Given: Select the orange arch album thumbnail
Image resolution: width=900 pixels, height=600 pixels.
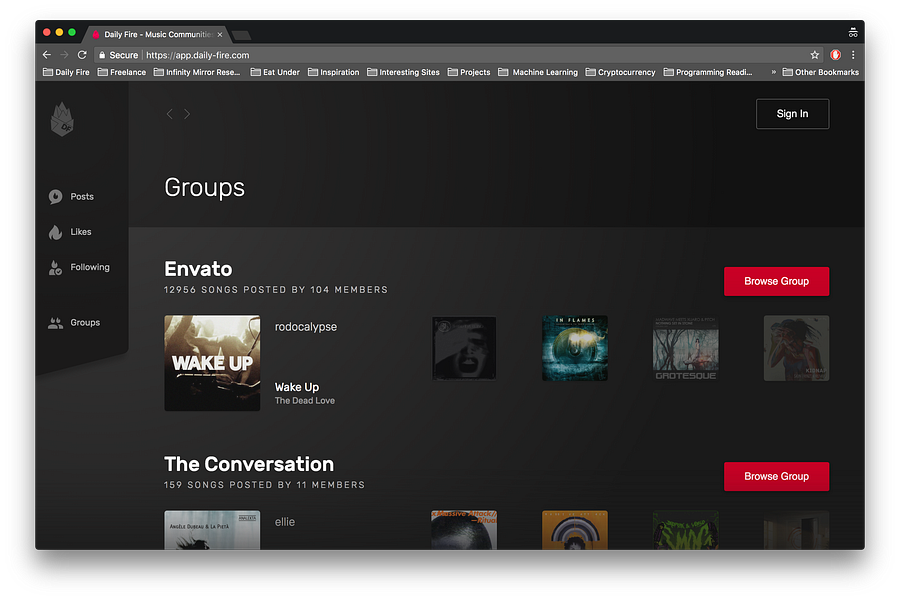Looking at the screenshot, I should (575, 530).
